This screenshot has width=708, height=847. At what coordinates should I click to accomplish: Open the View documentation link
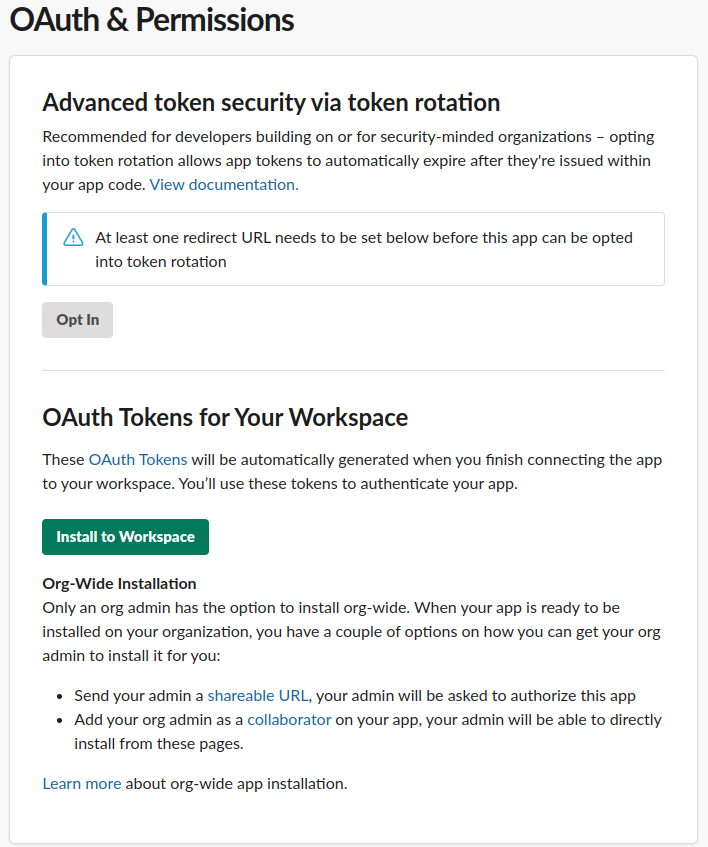pyautogui.click(x=222, y=185)
